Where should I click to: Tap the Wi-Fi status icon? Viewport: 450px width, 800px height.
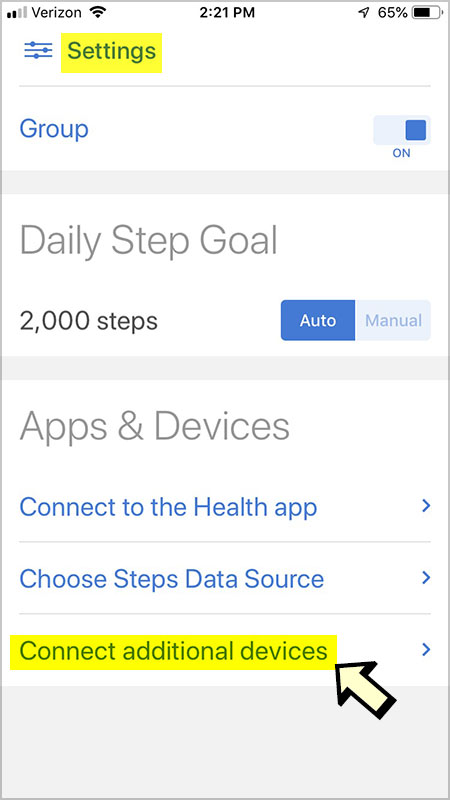97,13
